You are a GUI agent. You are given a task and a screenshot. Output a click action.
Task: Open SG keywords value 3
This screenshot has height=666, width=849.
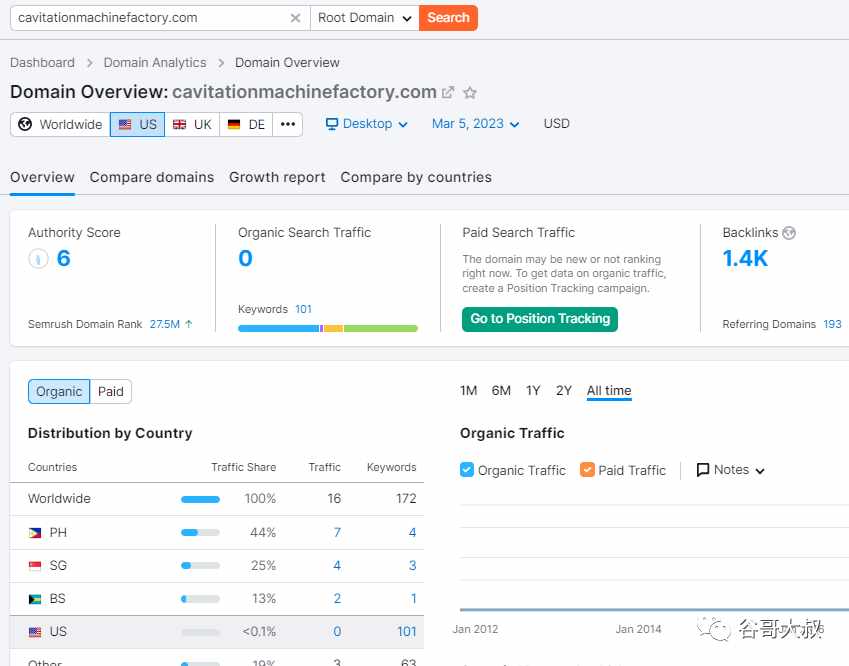[x=412, y=566]
